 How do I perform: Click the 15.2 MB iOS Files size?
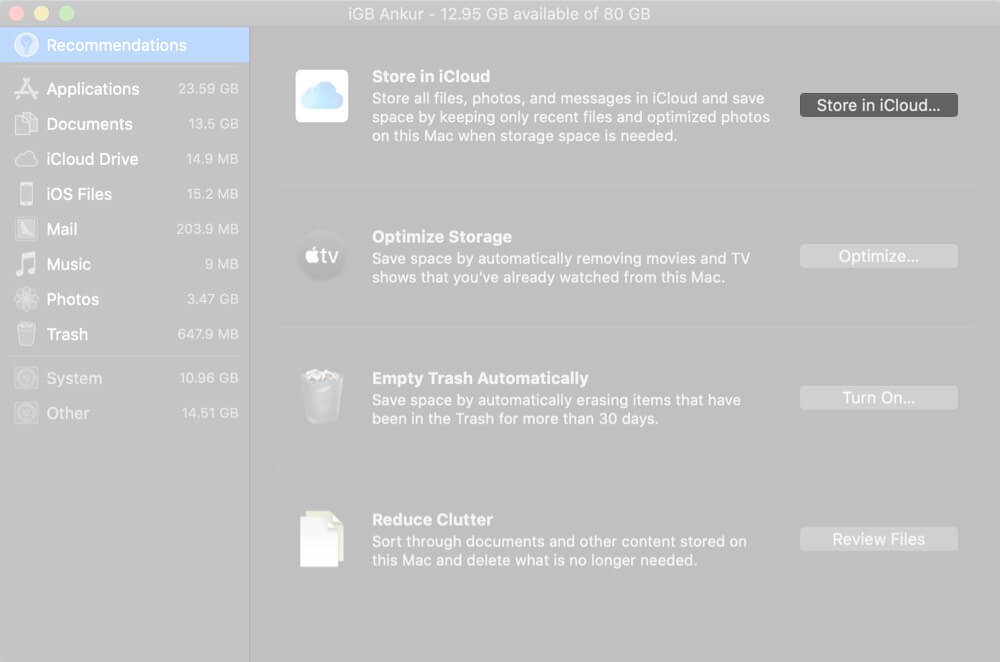tap(212, 194)
